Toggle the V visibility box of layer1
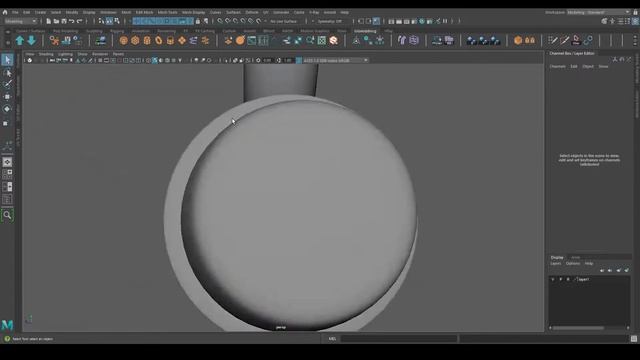The height and width of the screenshot is (360, 640). [553, 280]
